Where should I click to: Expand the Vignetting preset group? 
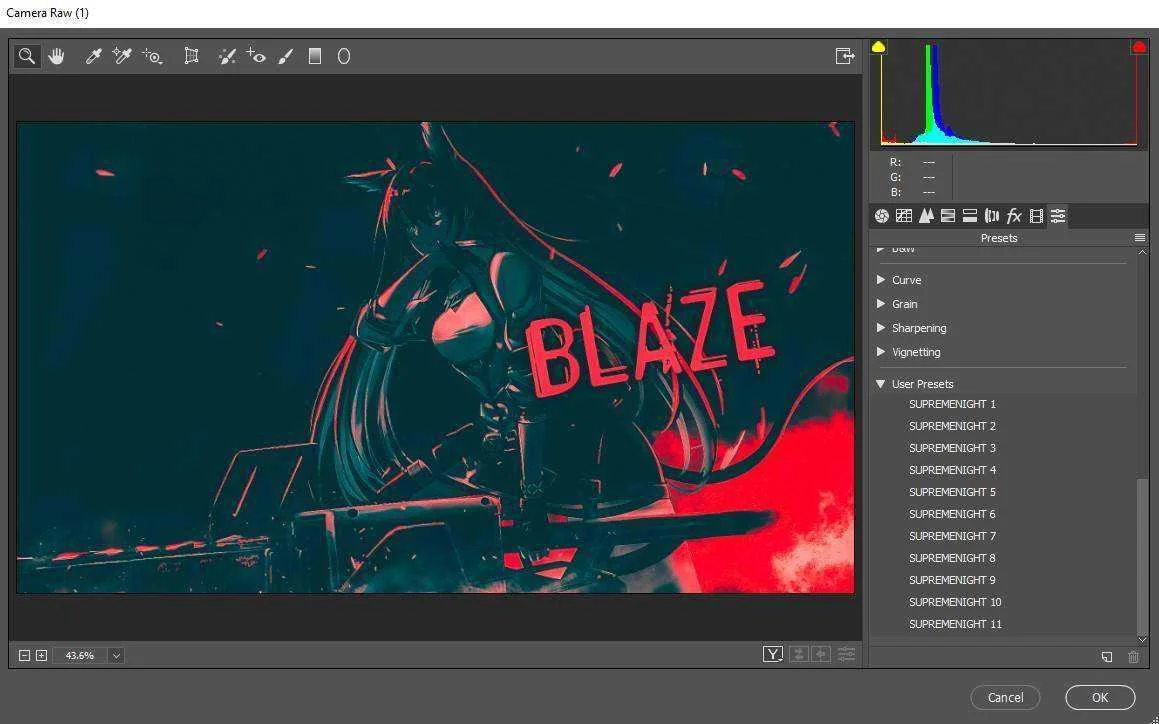[881, 351]
